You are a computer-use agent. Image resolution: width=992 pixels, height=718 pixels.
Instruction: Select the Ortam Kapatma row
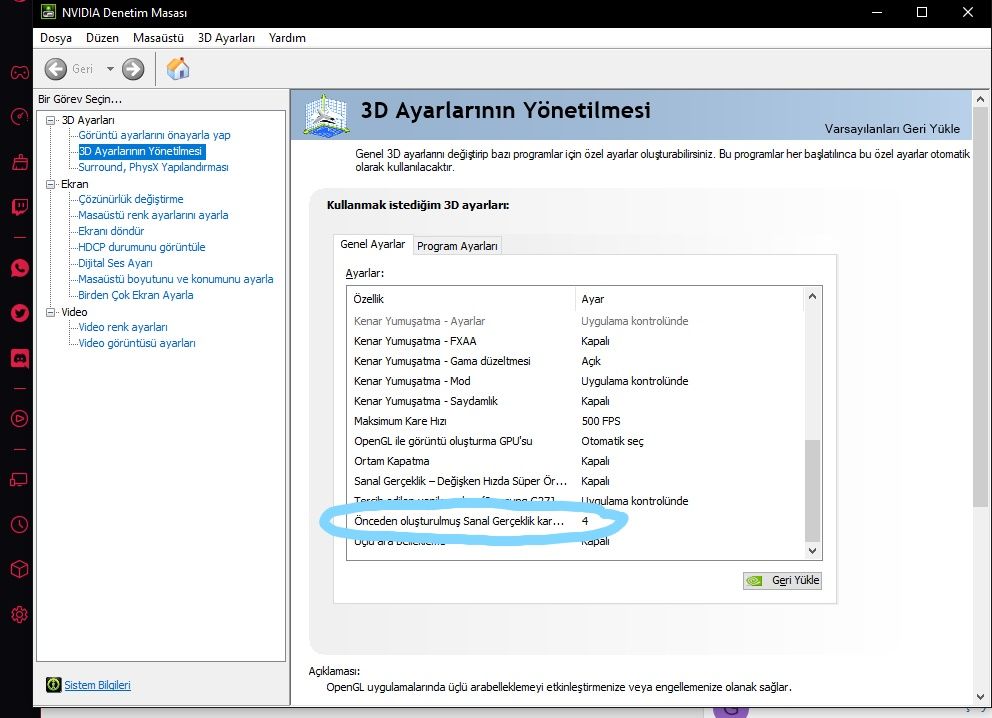coord(576,461)
